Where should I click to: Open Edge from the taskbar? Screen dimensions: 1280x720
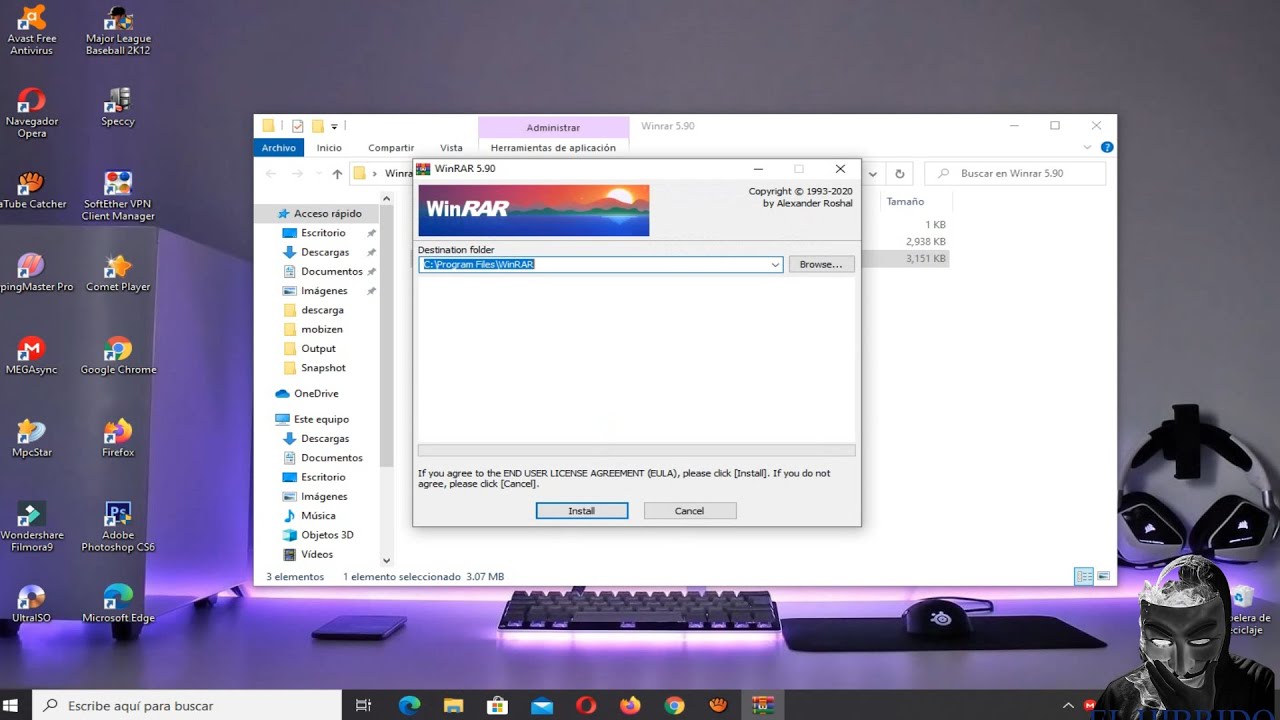click(x=409, y=705)
